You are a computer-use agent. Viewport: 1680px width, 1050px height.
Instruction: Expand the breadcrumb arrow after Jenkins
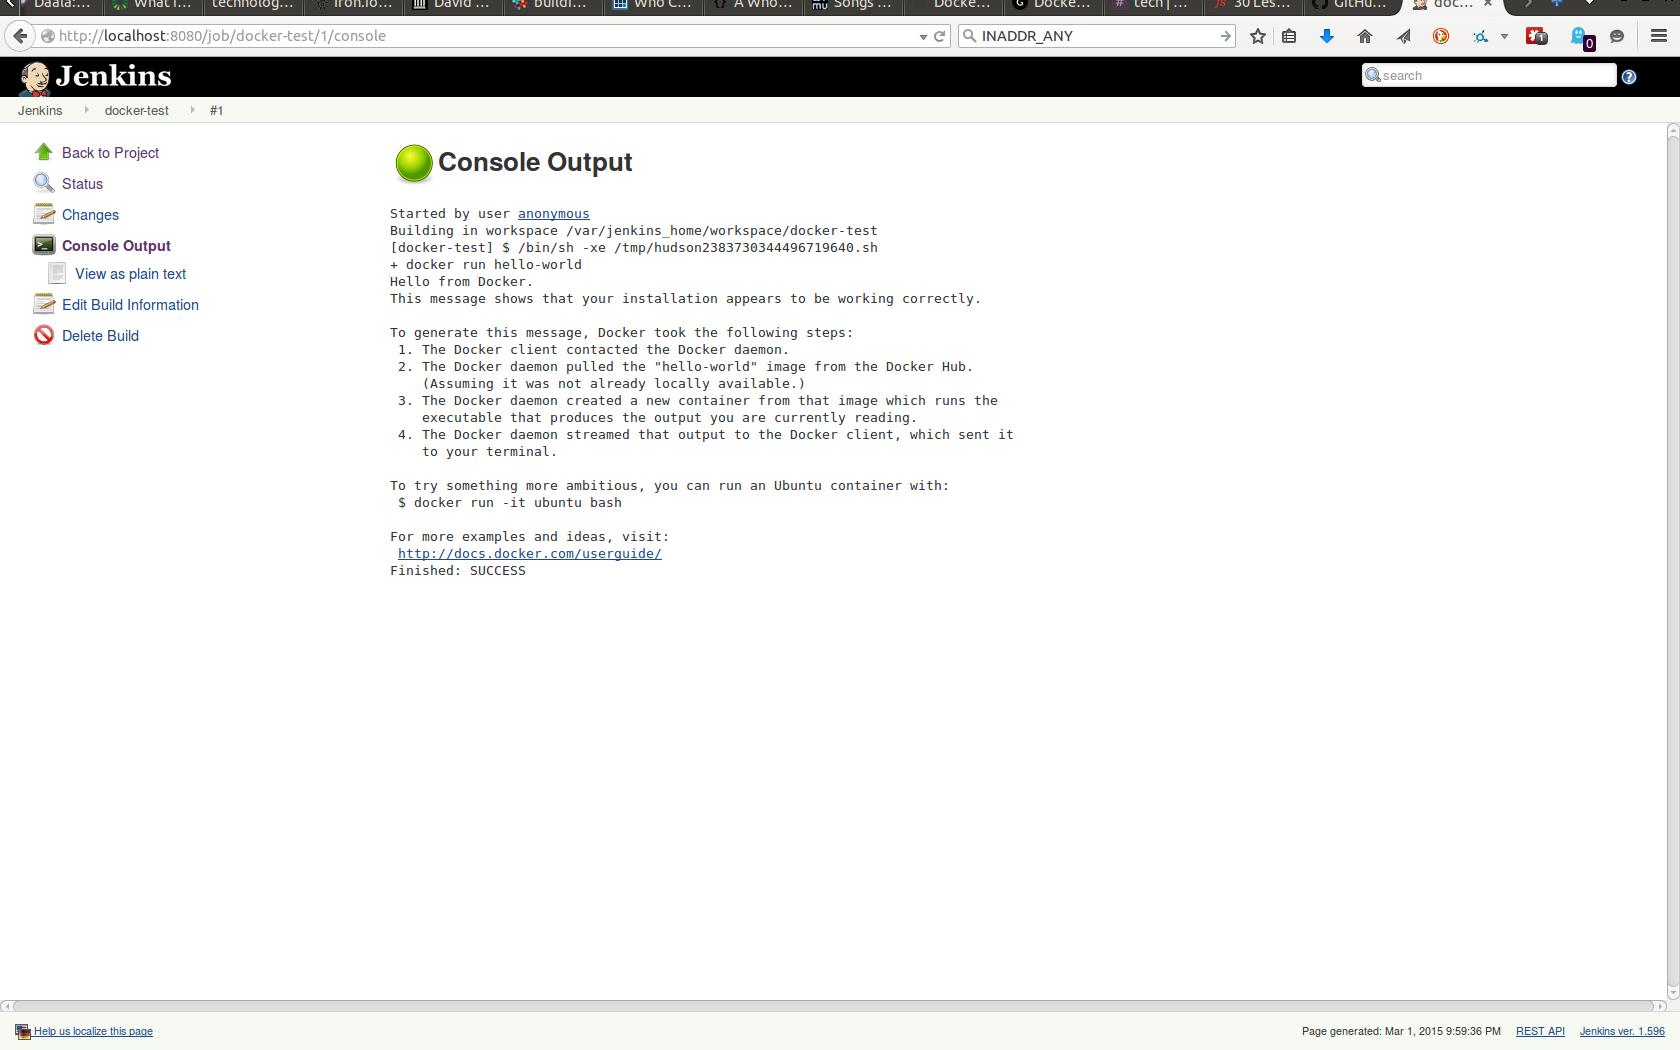86,110
